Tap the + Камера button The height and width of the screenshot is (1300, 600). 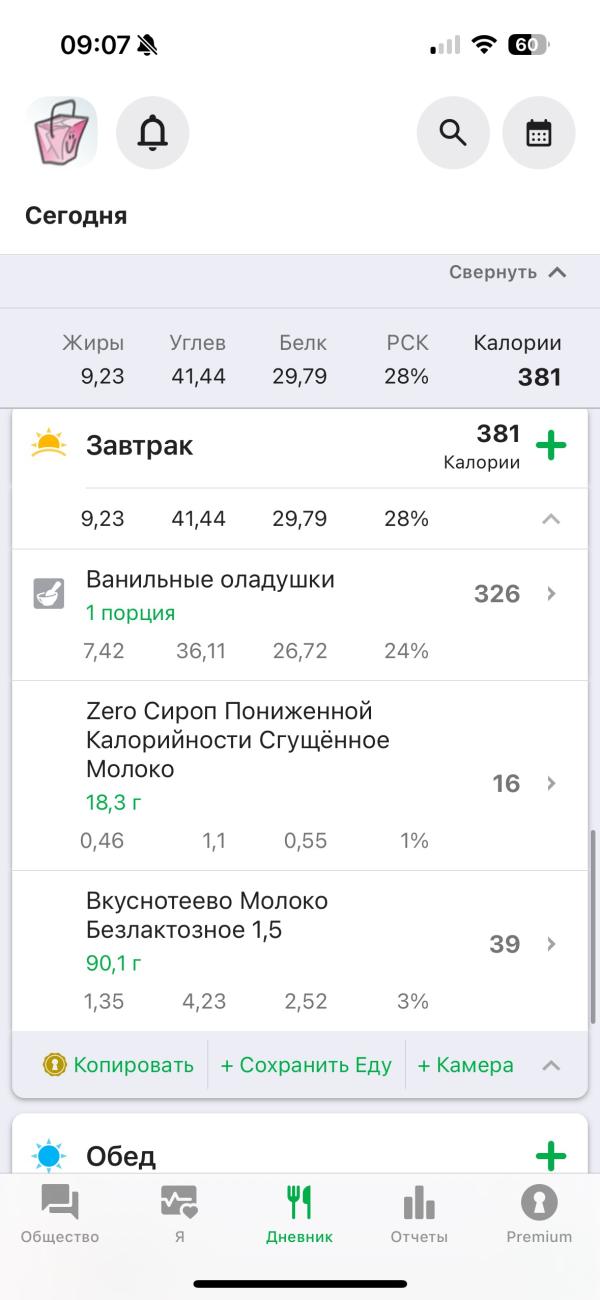465,1065
